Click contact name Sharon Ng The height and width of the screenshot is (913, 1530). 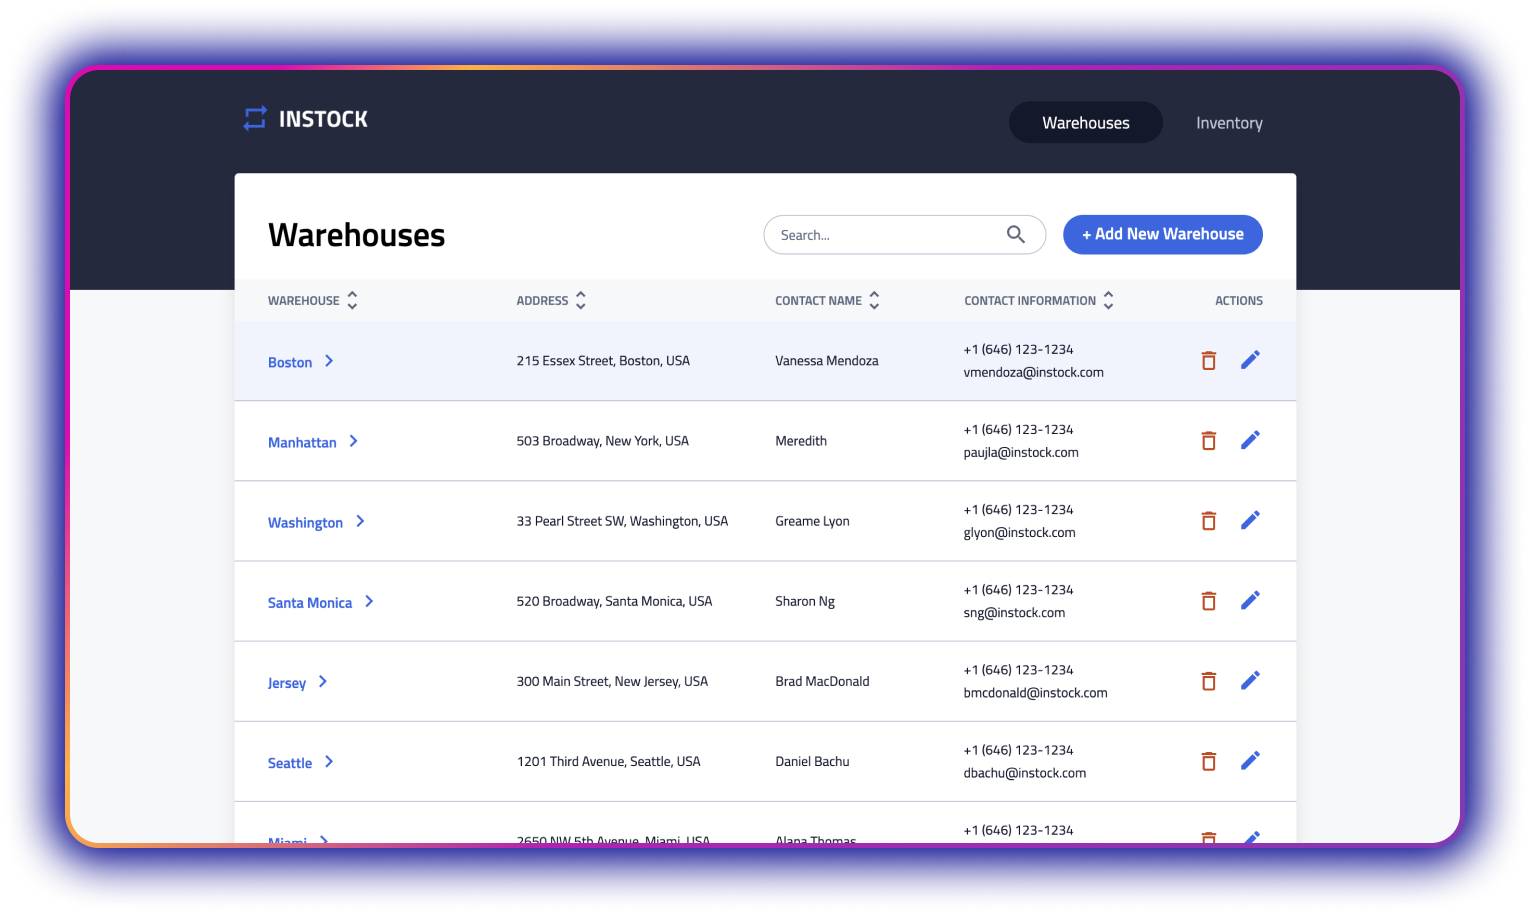(805, 601)
